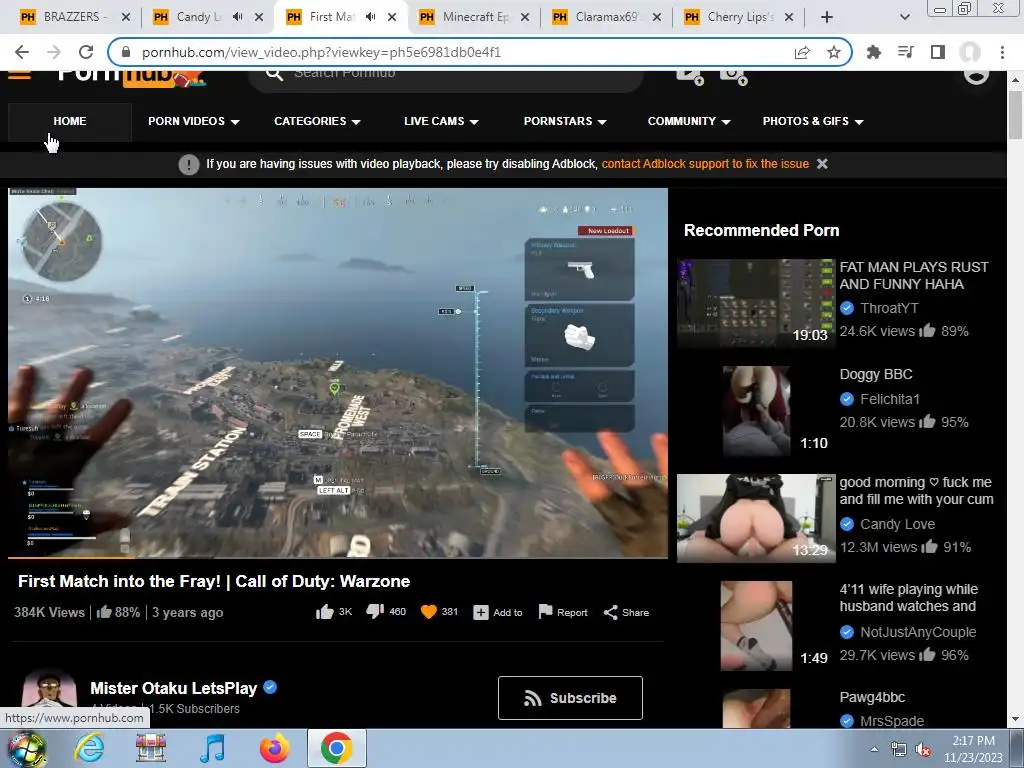Click the taskbar clock showing 2:17 PM

pos(973,749)
